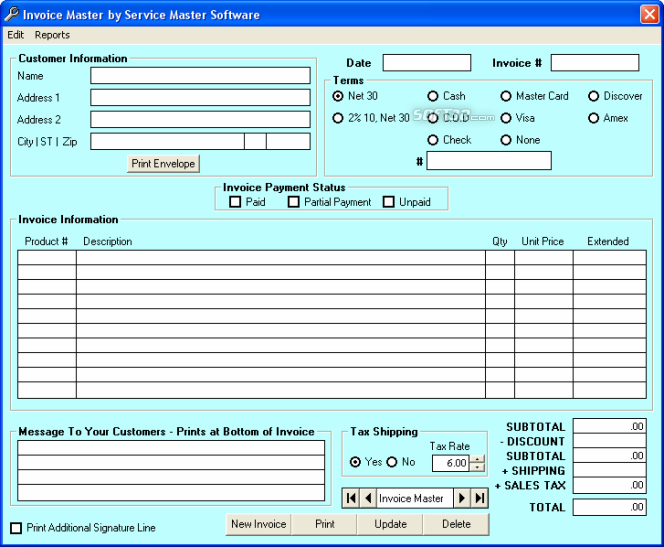Viewport: 664px width, 547px height.
Task: Click the Unit Price column header
Action: [542, 241]
